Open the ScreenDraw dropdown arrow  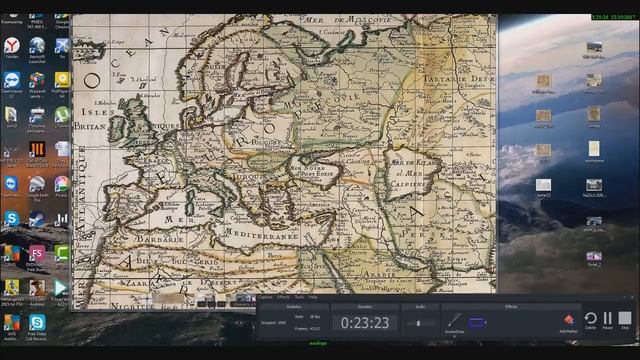coord(454,336)
